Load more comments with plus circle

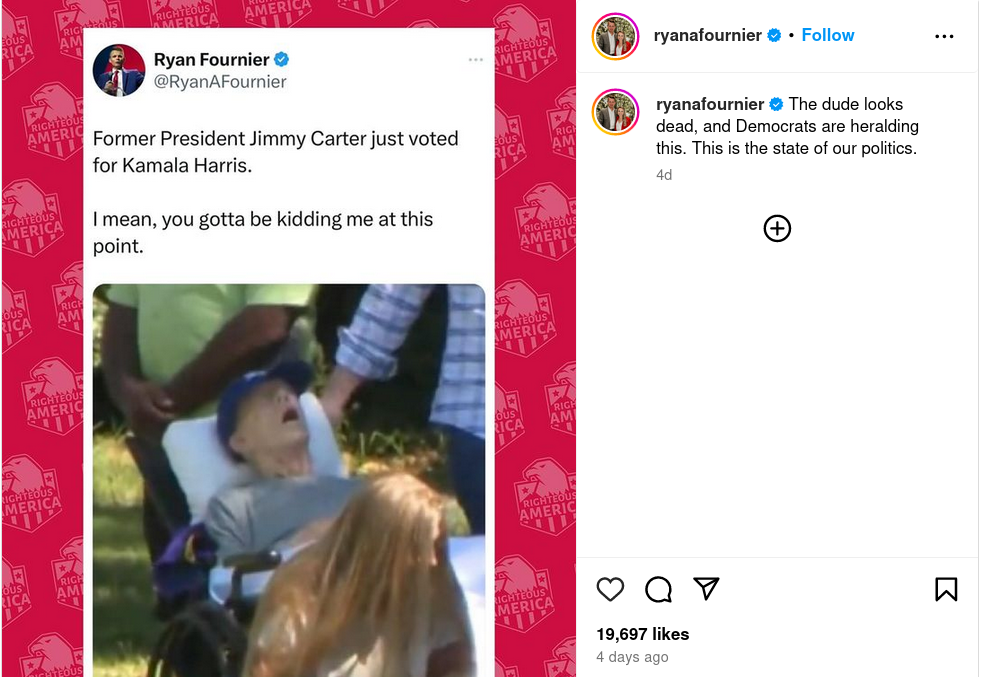point(777,229)
